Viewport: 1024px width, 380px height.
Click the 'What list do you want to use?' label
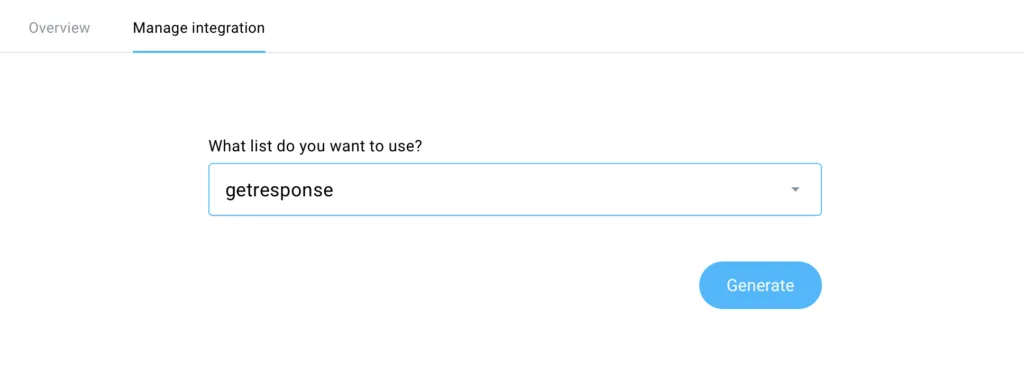pyautogui.click(x=315, y=146)
